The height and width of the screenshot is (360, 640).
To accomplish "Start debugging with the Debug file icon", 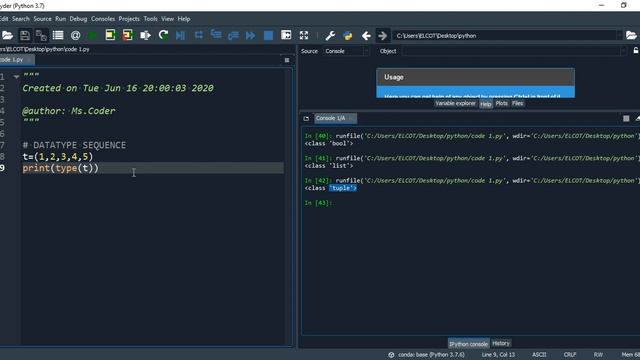I will [180, 36].
